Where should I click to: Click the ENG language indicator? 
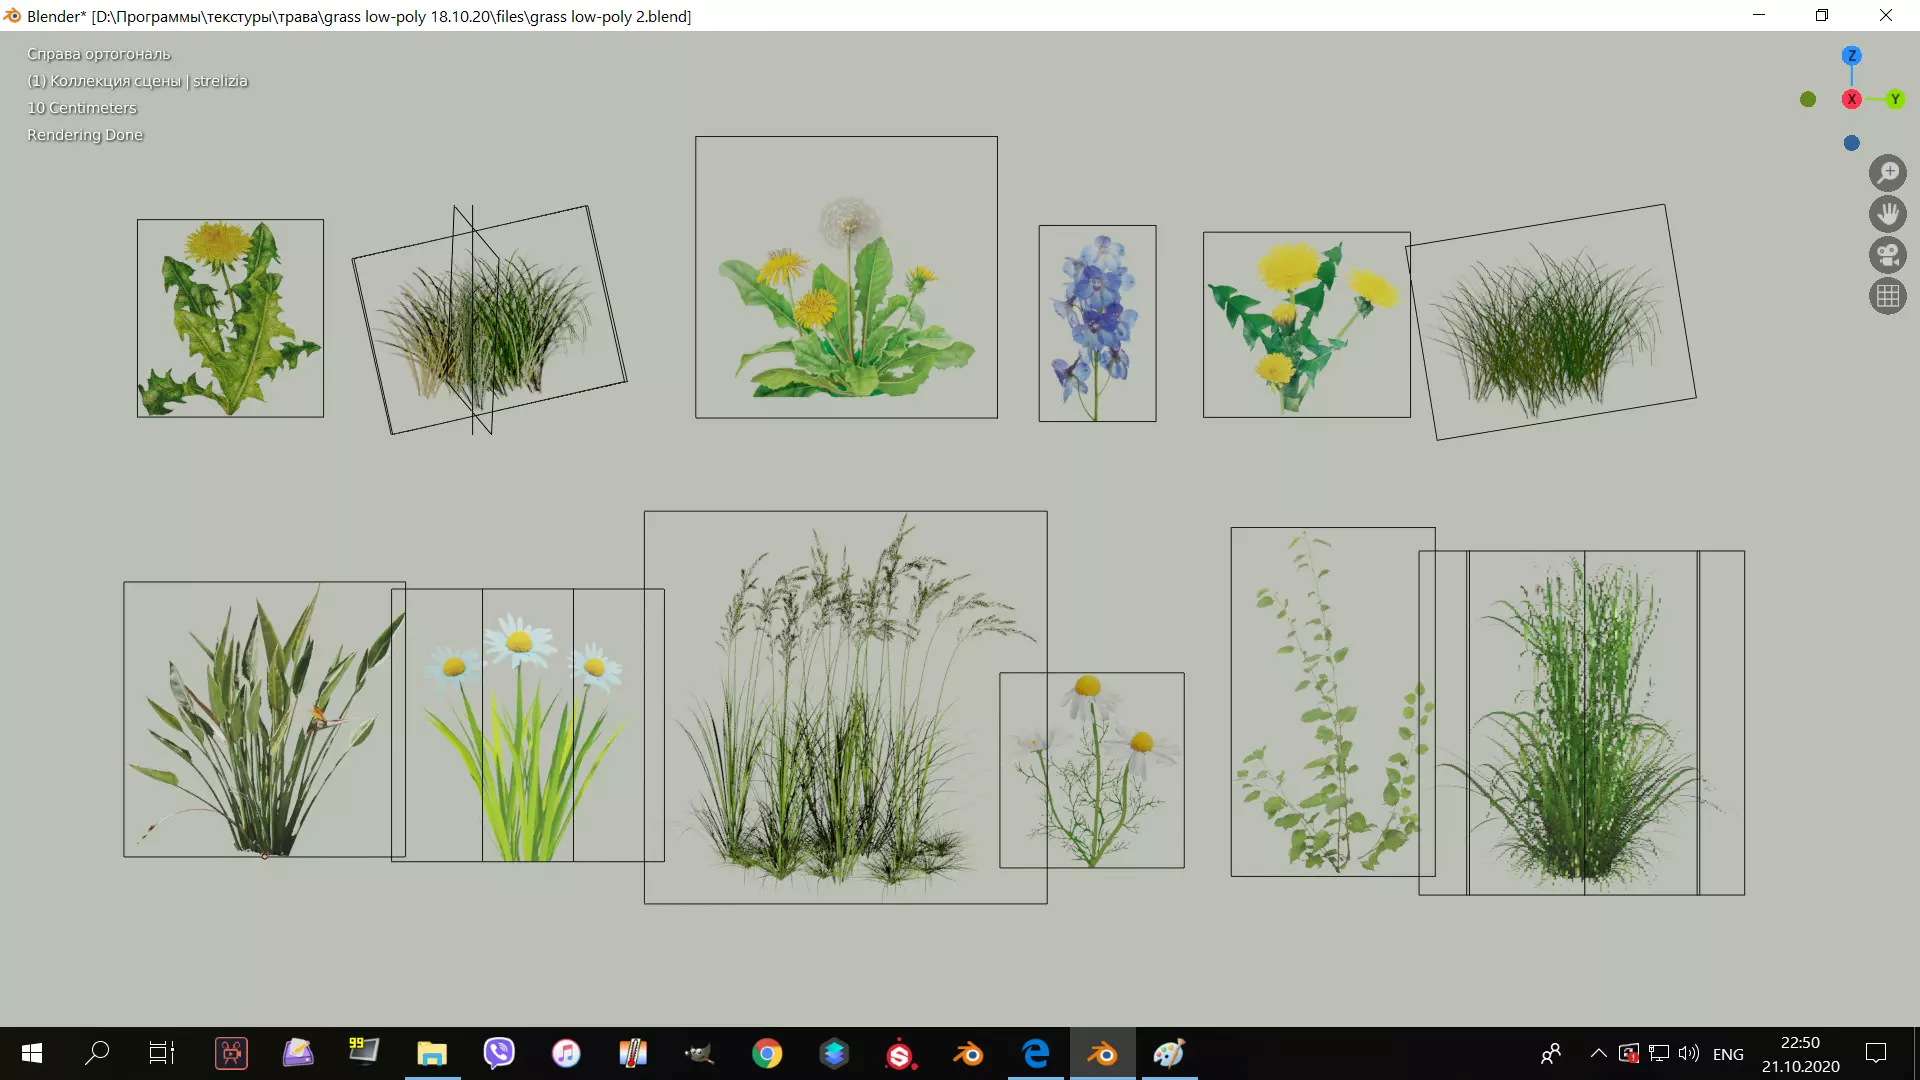coord(1727,1054)
